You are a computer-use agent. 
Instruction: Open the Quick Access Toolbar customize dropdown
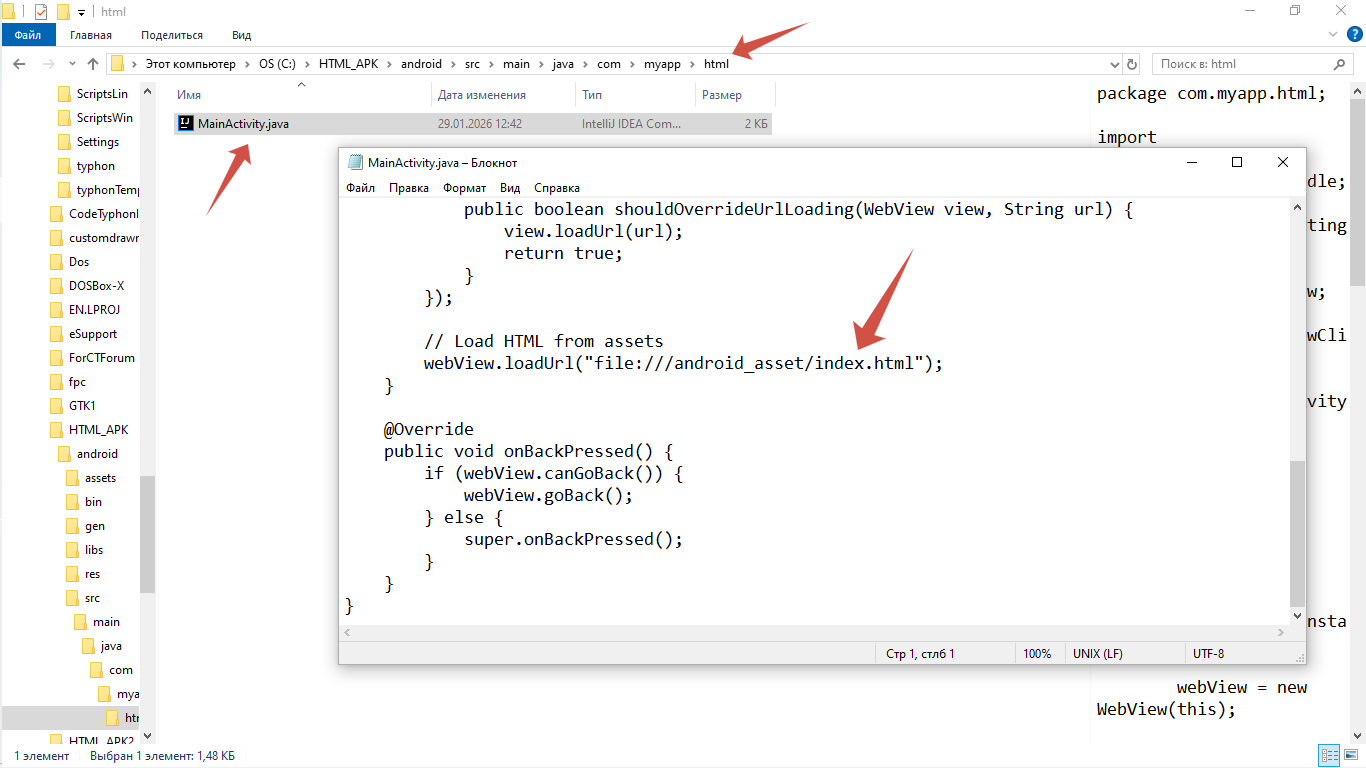point(81,12)
